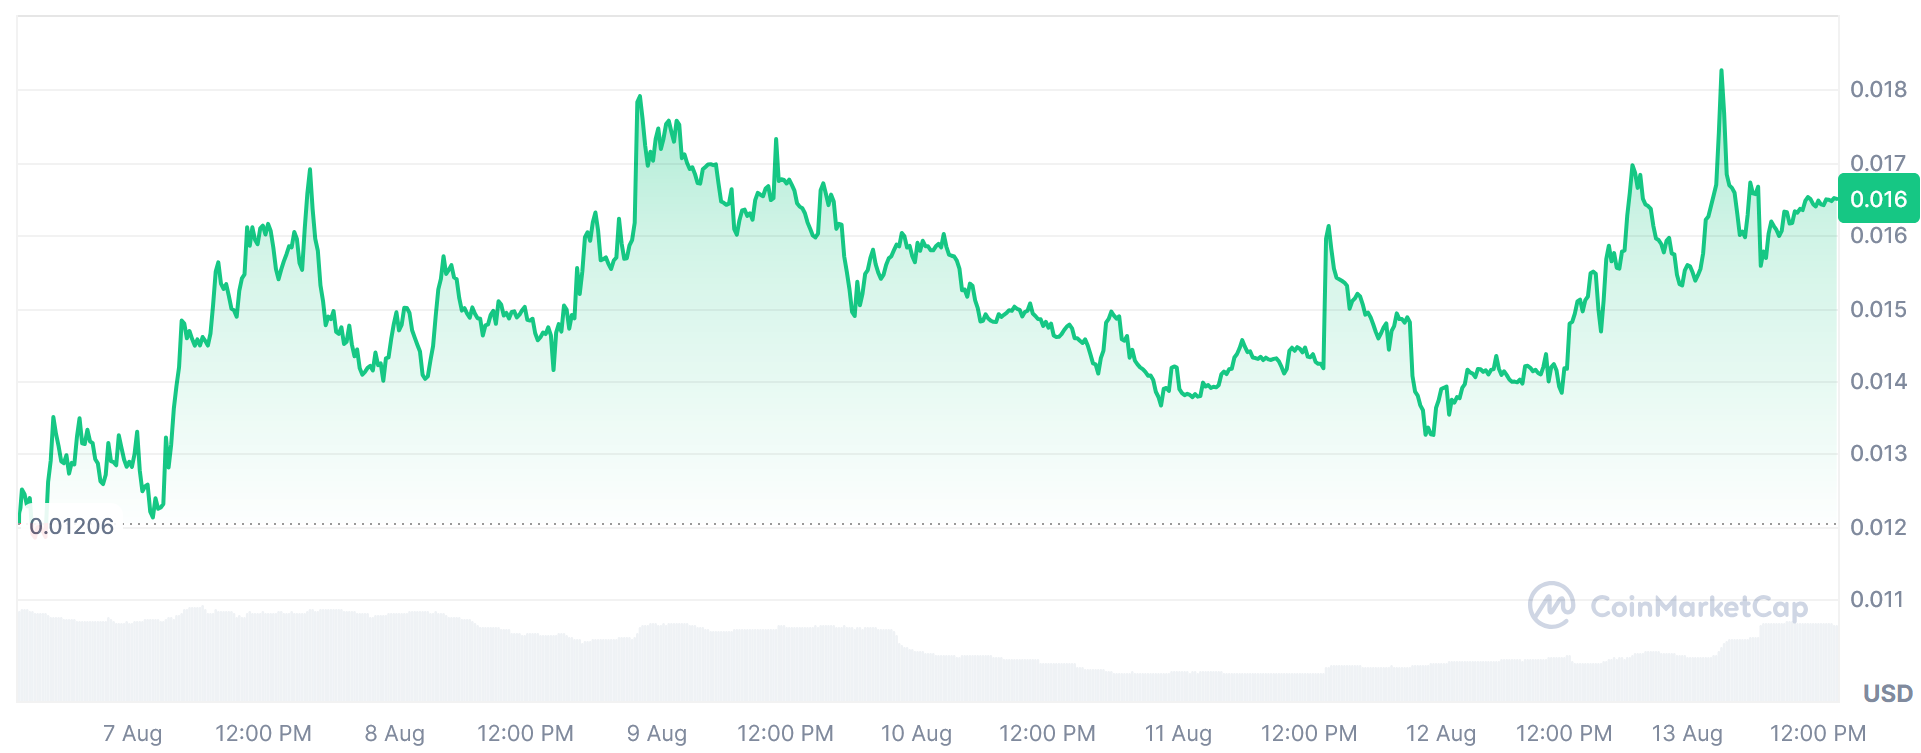
Task: Select the 10 Aug date label
Action: [916, 733]
